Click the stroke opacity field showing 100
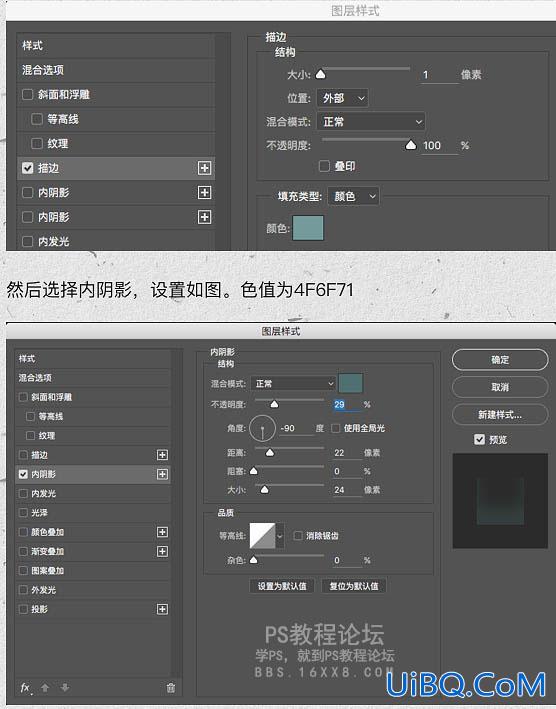The width and height of the screenshot is (556, 709). pyautogui.click(x=439, y=146)
